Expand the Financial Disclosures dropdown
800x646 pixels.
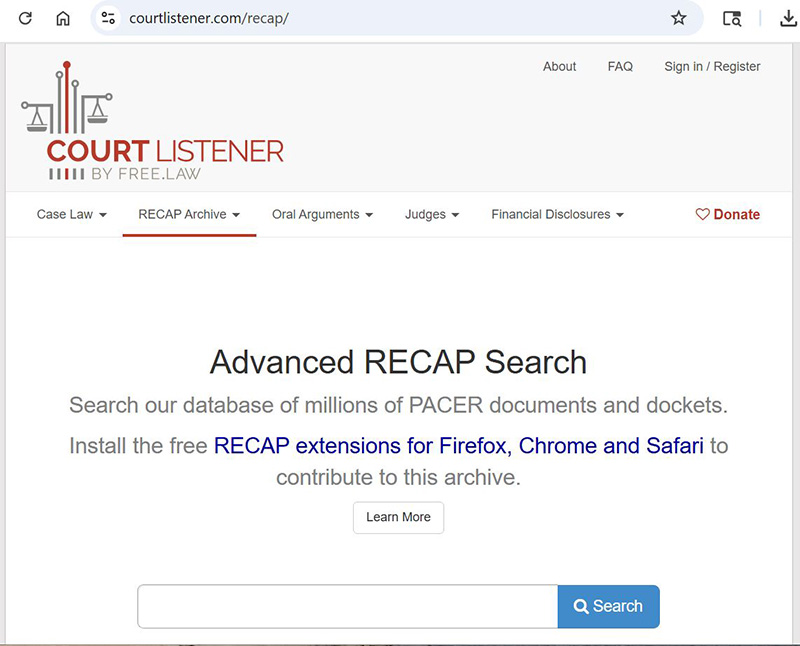(x=556, y=214)
